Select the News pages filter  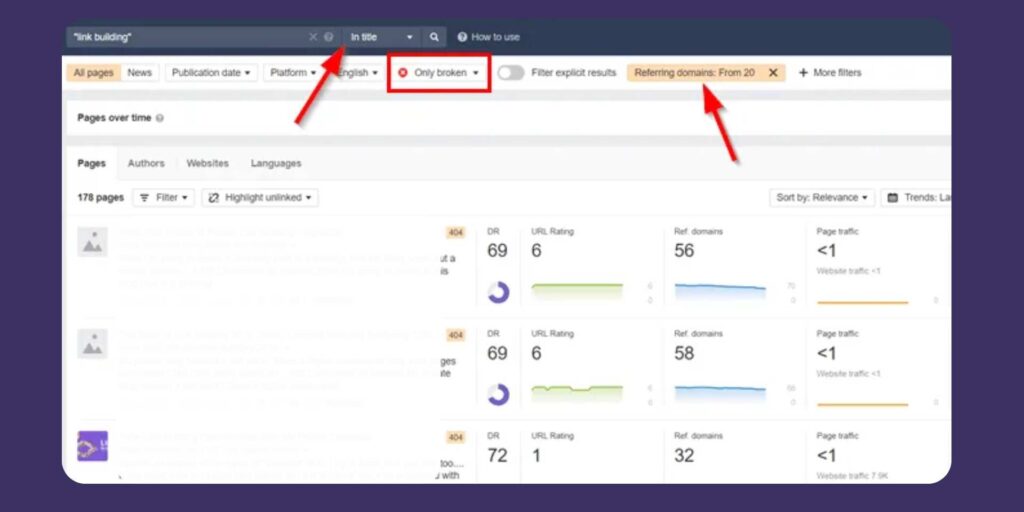coord(140,73)
